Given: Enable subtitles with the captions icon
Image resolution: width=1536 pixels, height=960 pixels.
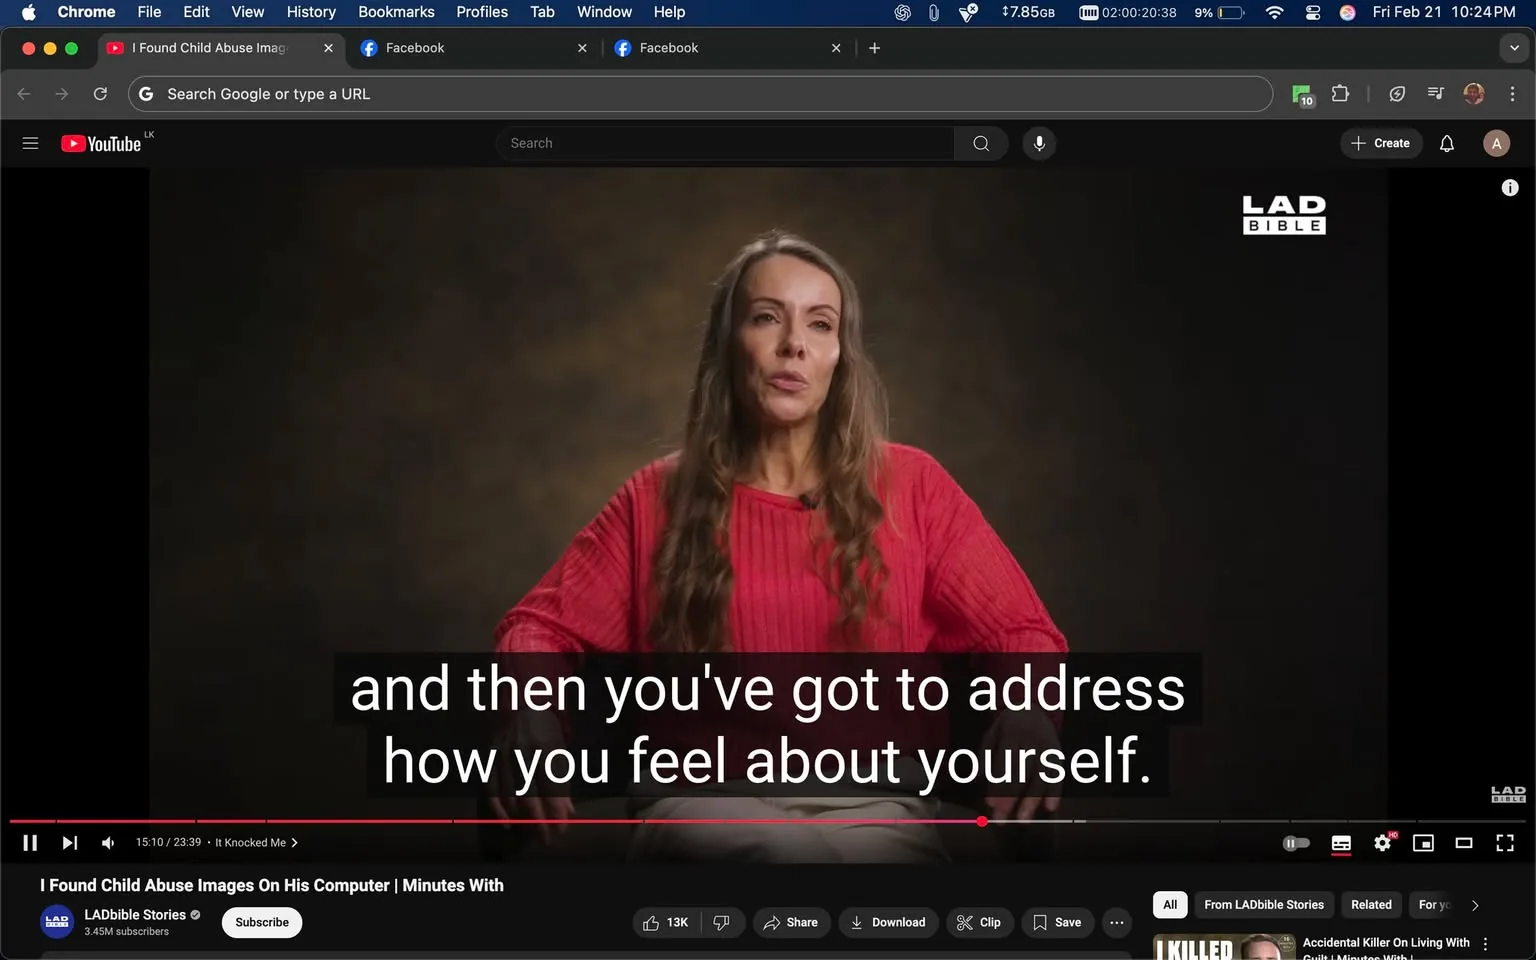Looking at the screenshot, I should coord(1341,843).
